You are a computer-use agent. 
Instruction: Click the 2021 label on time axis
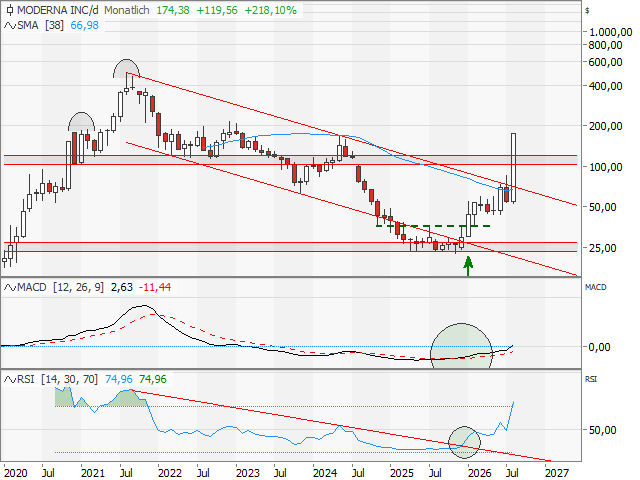(x=93, y=473)
